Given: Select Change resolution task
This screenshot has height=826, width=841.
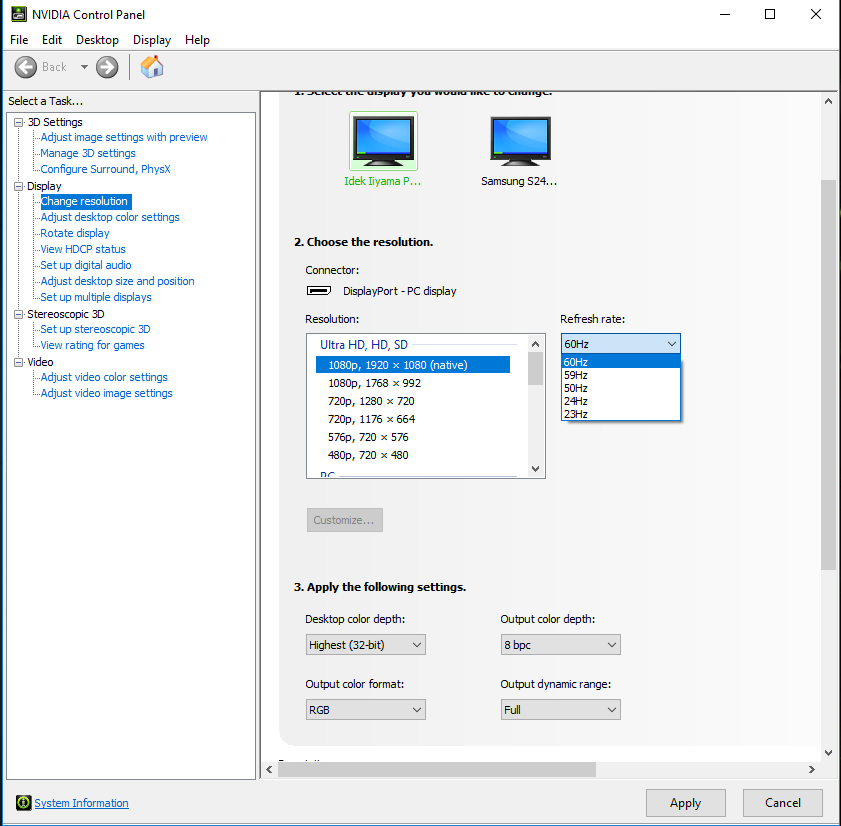Looking at the screenshot, I should [85, 201].
